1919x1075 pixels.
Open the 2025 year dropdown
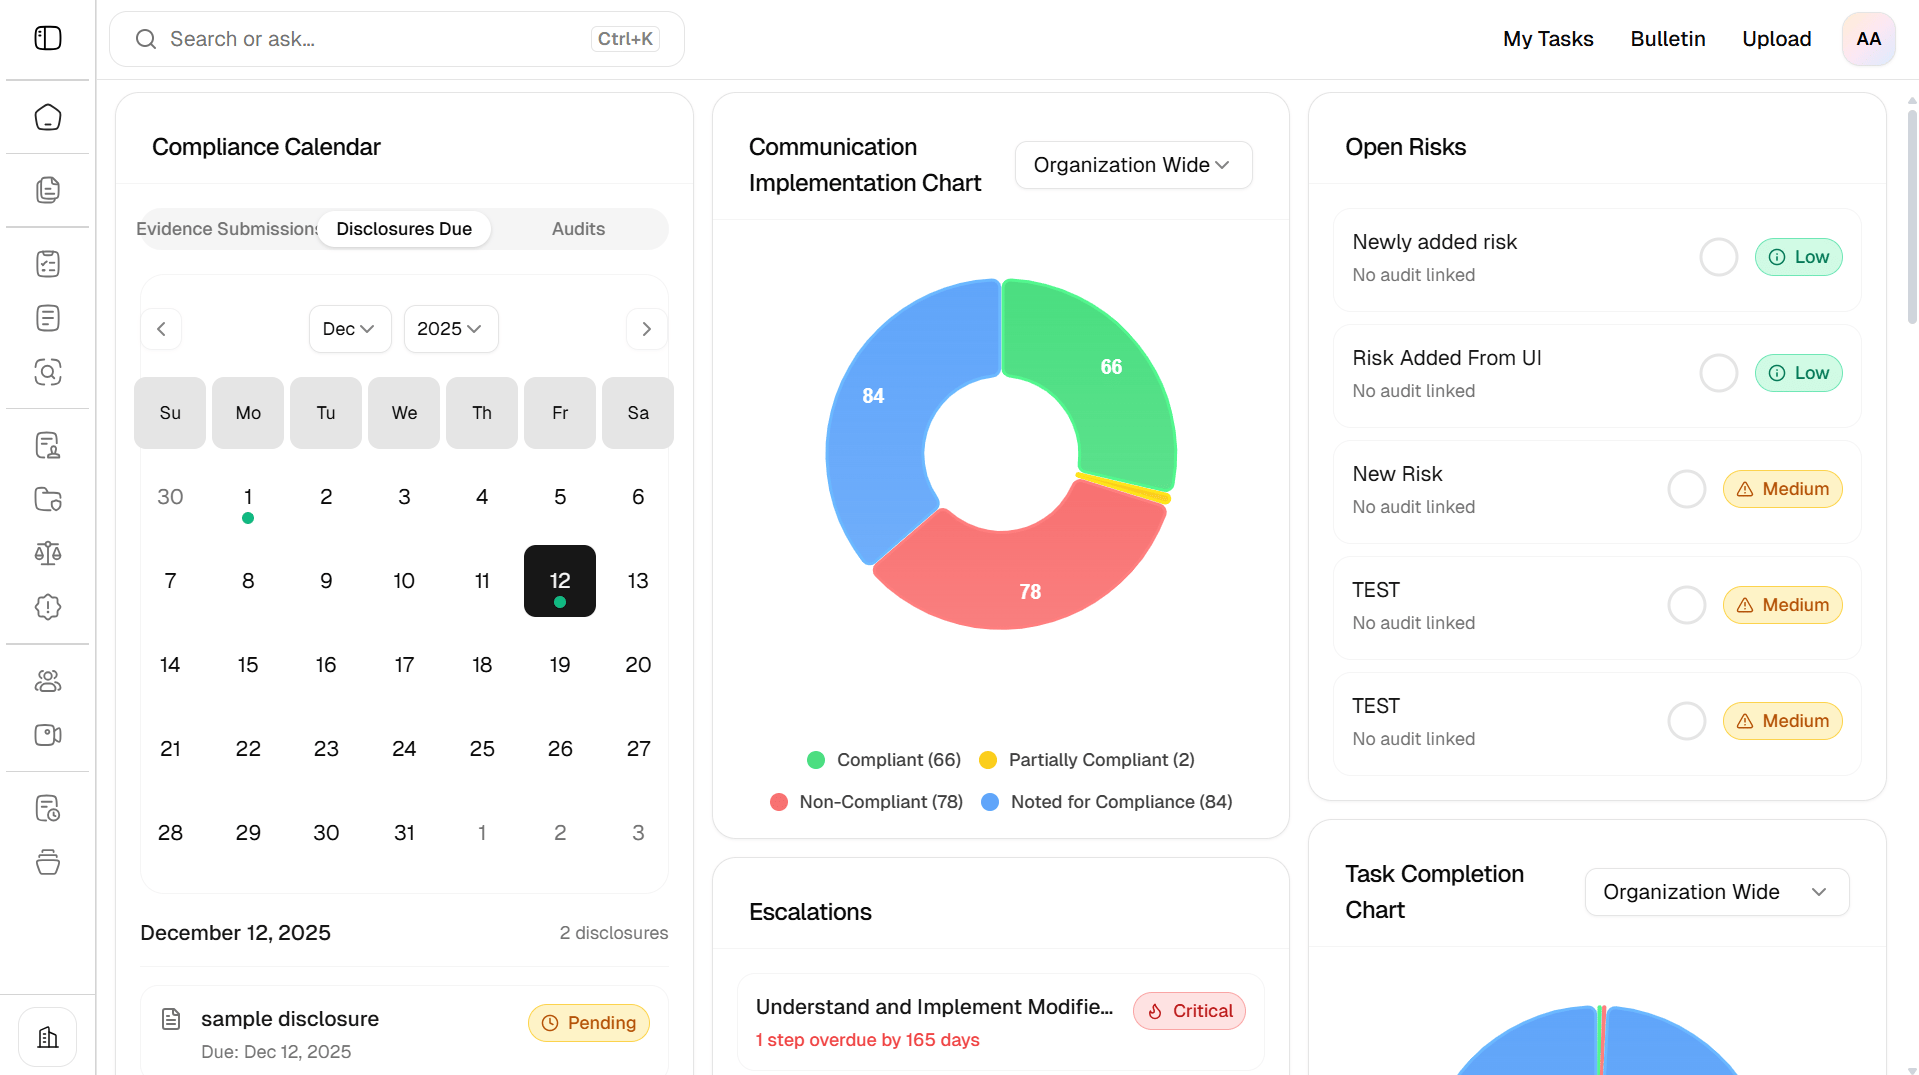pyautogui.click(x=450, y=329)
